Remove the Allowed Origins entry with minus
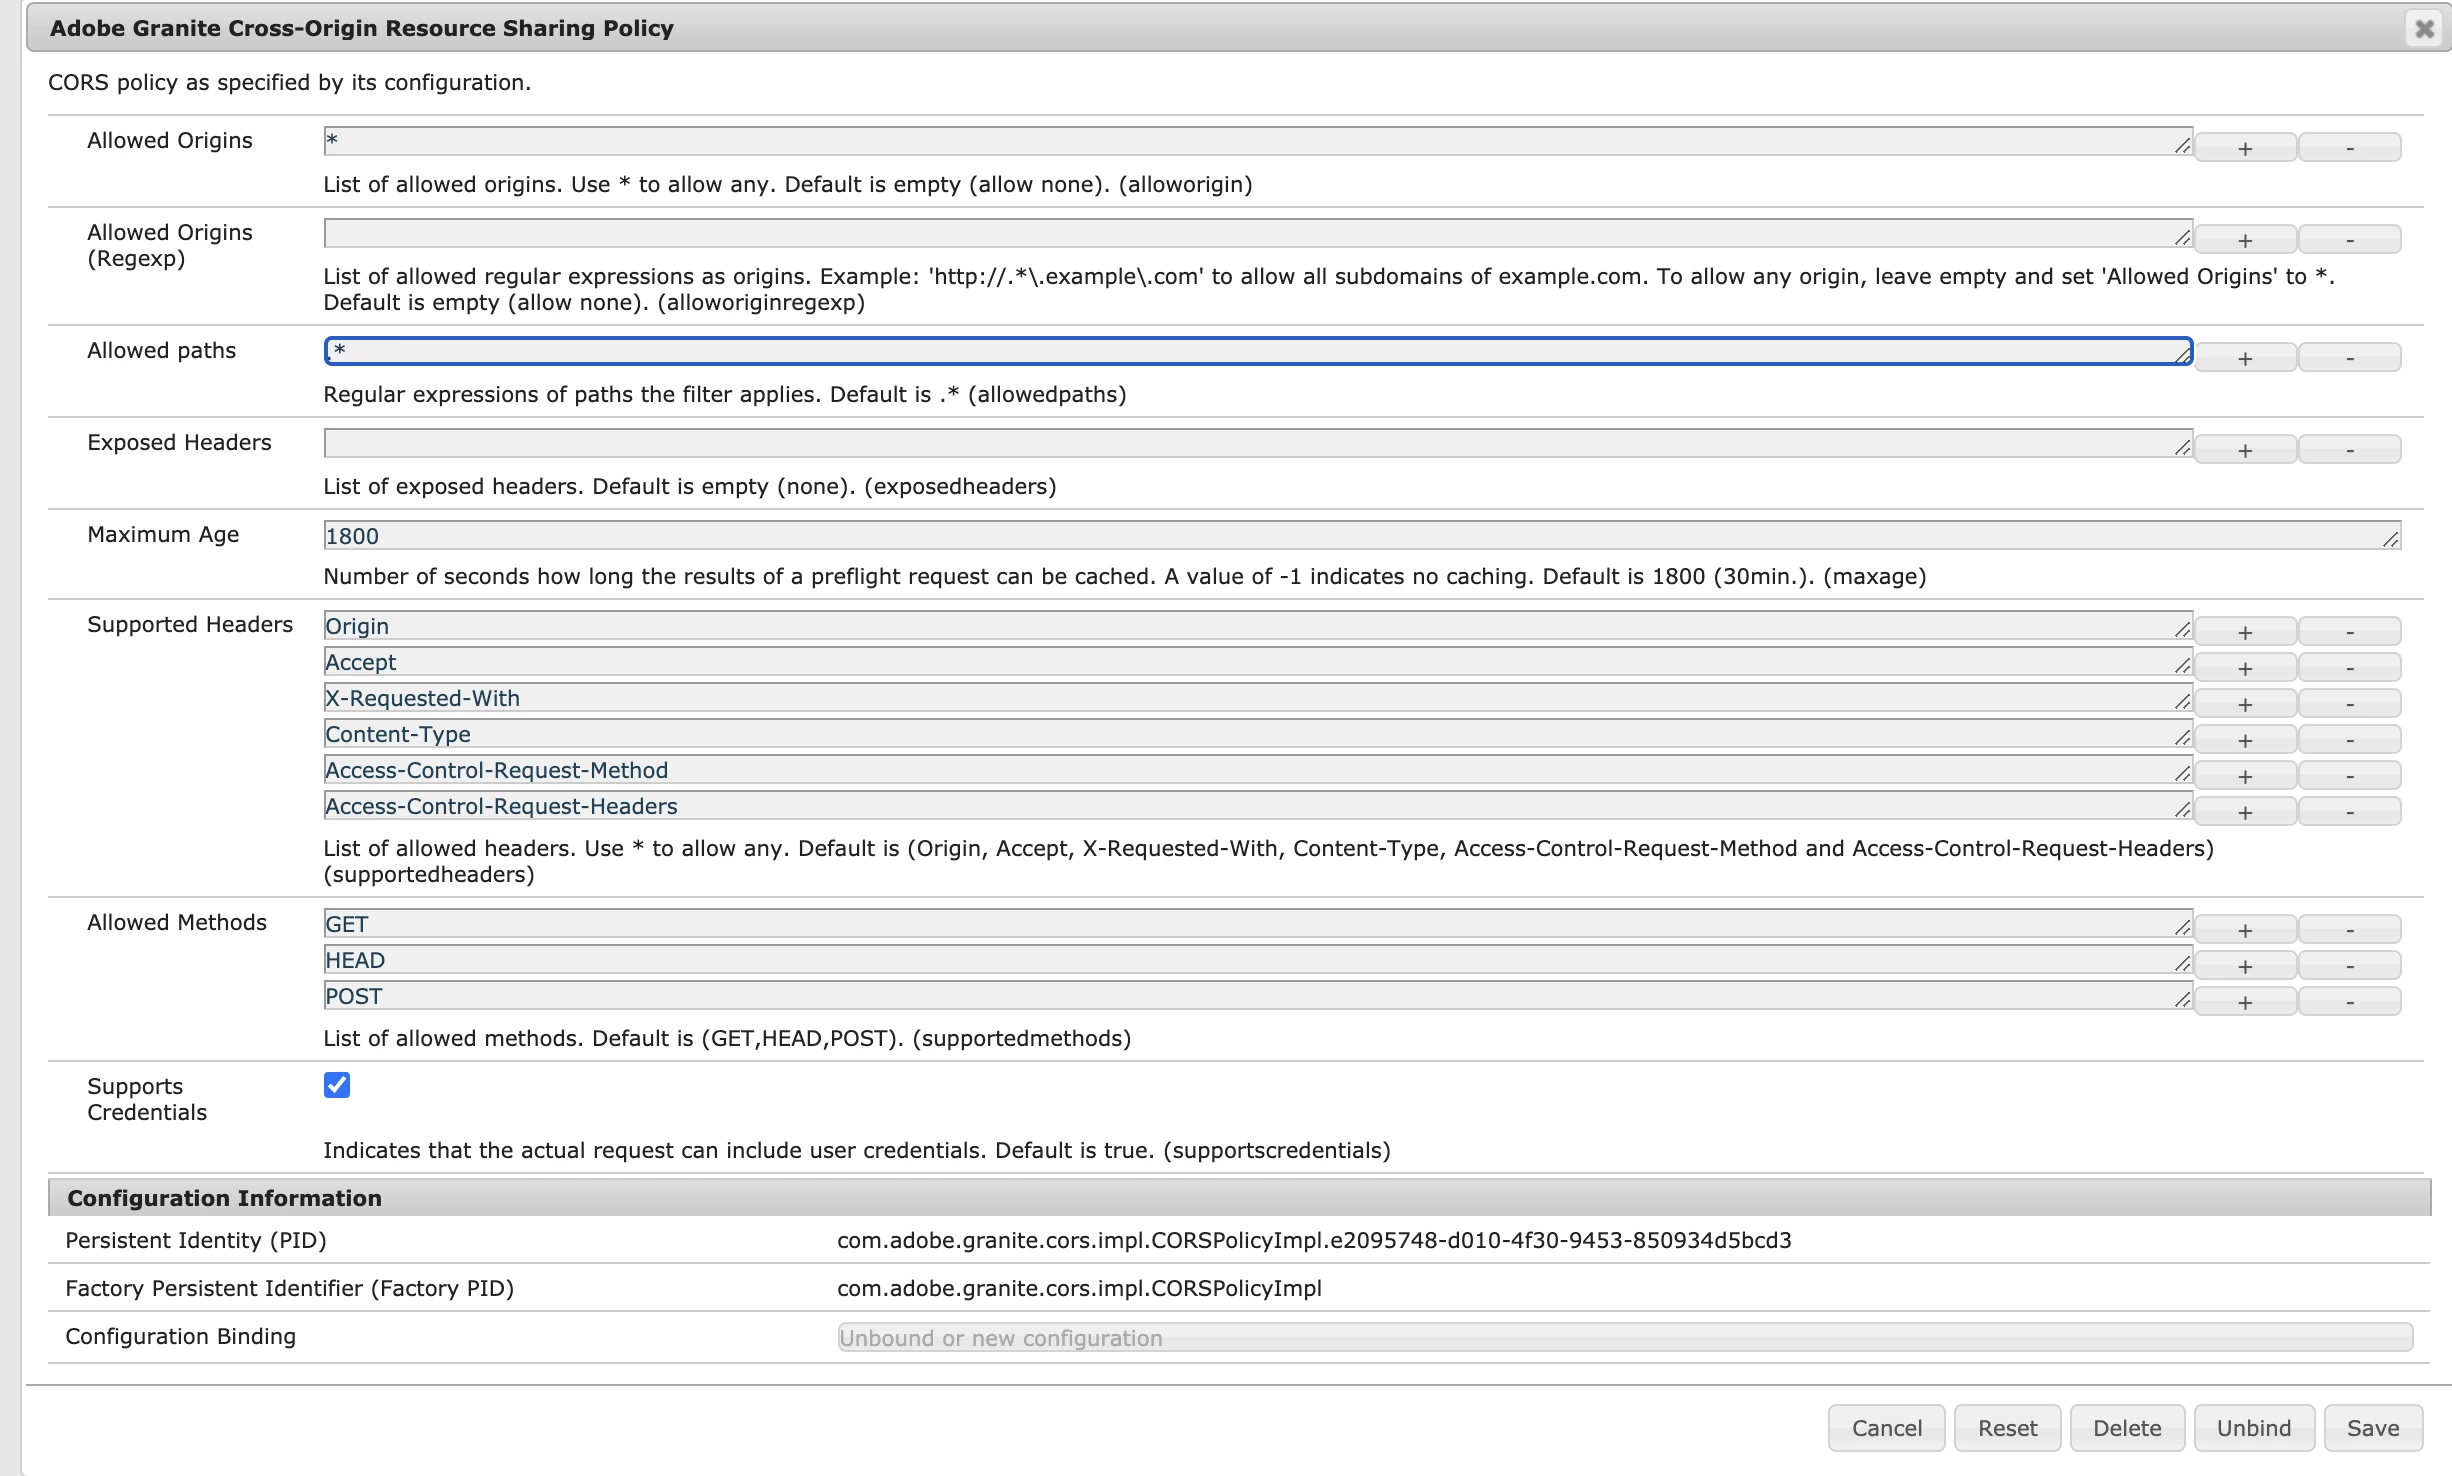Viewport: 2452px width, 1476px height. coord(2349,148)
